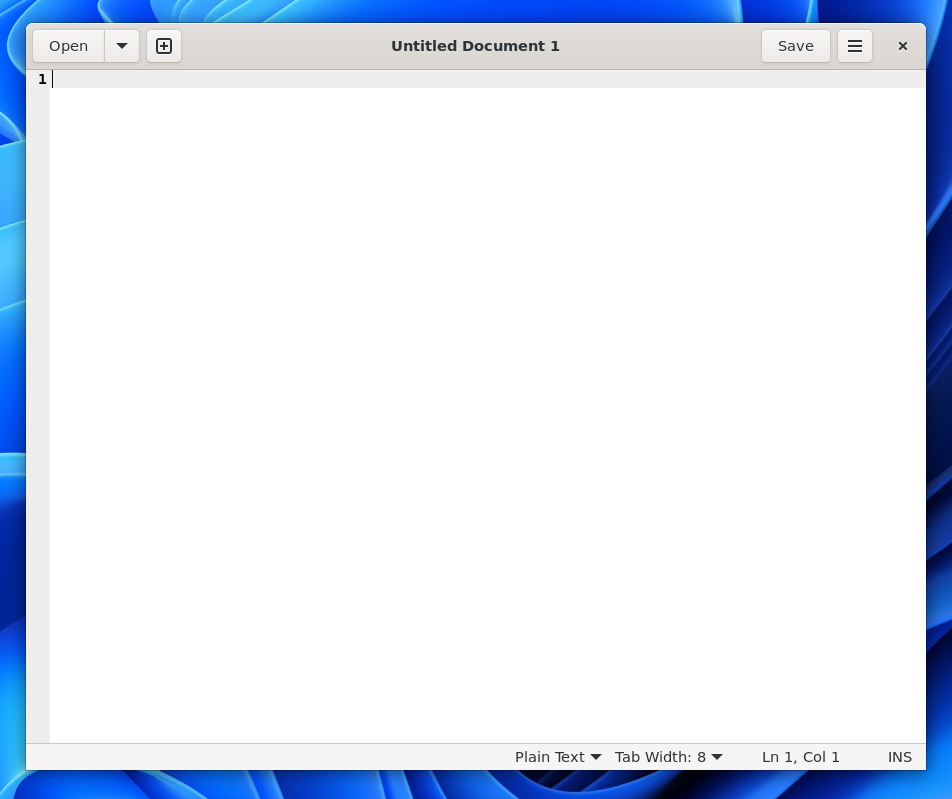Click the INS insert mode indicator
The height and width of the screenshot is (799, 952).
[899, 757]
